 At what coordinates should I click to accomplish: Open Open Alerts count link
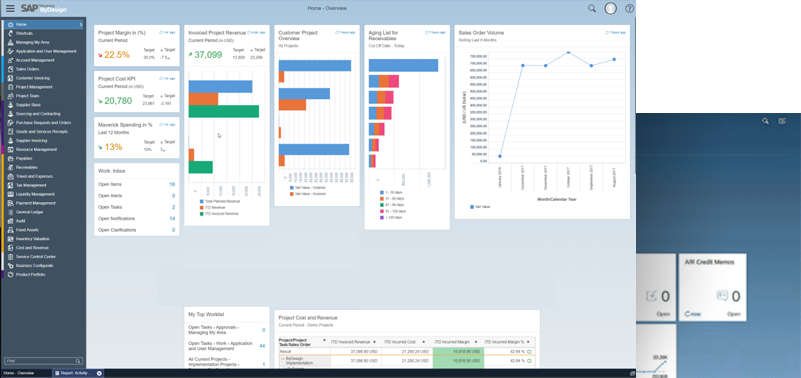pos(174,196)
